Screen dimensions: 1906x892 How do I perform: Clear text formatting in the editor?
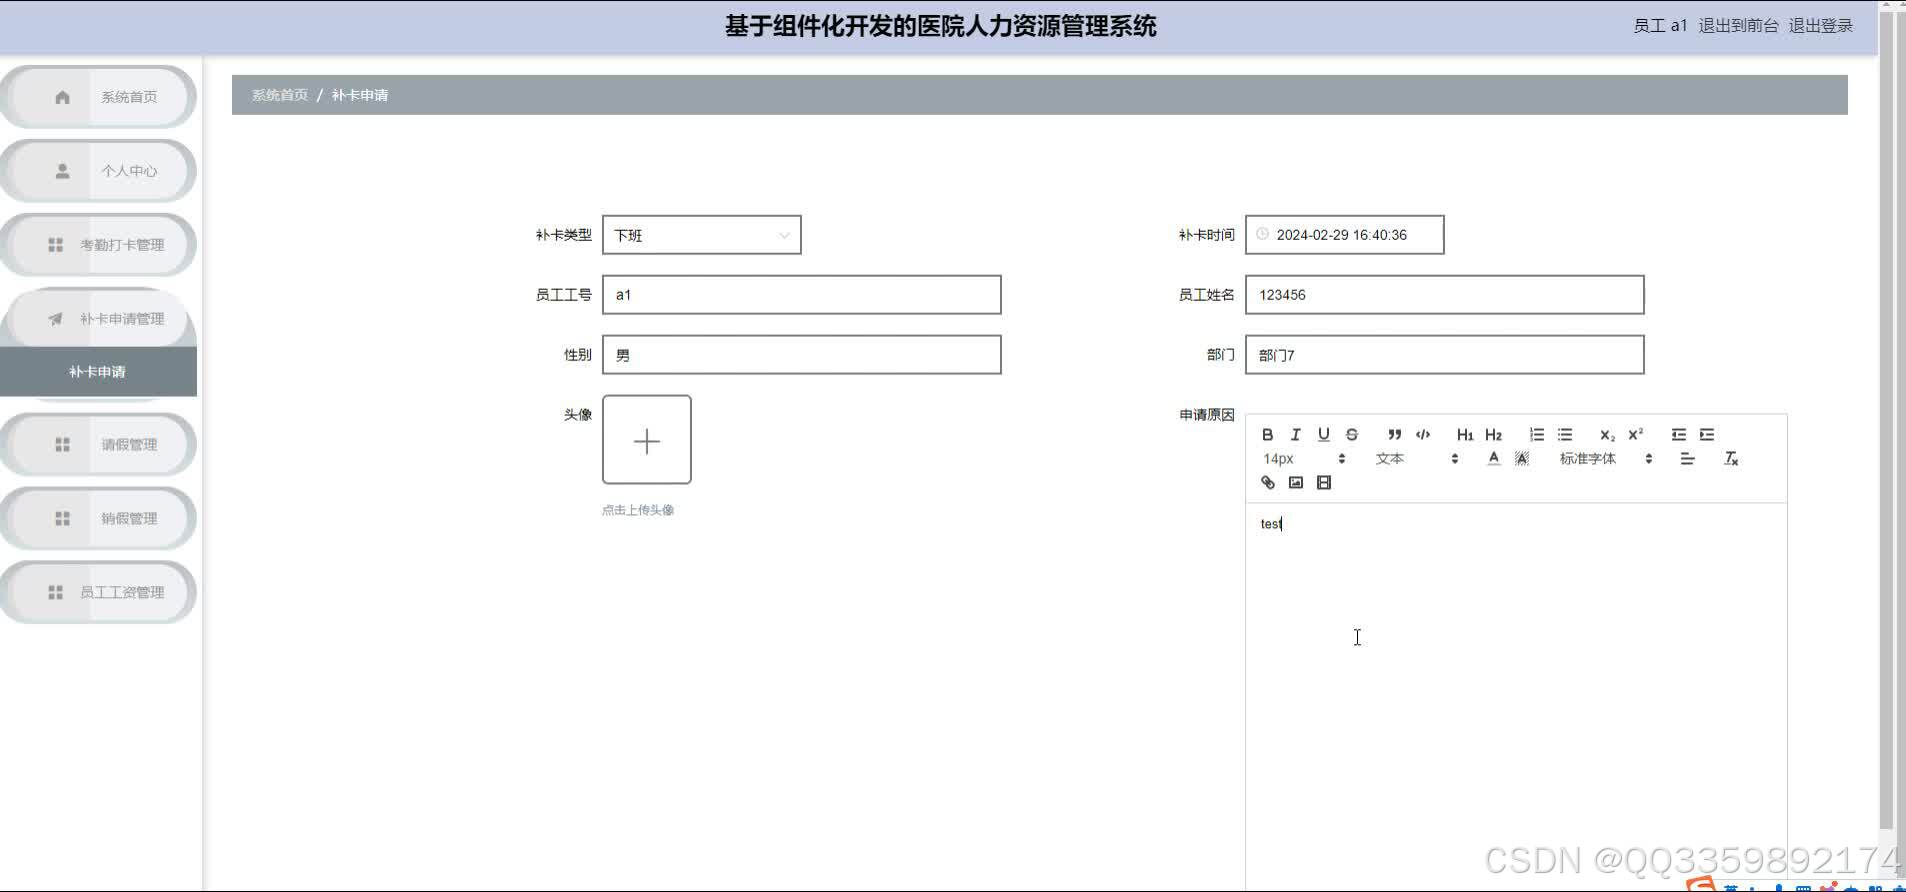click(1730, 459)
